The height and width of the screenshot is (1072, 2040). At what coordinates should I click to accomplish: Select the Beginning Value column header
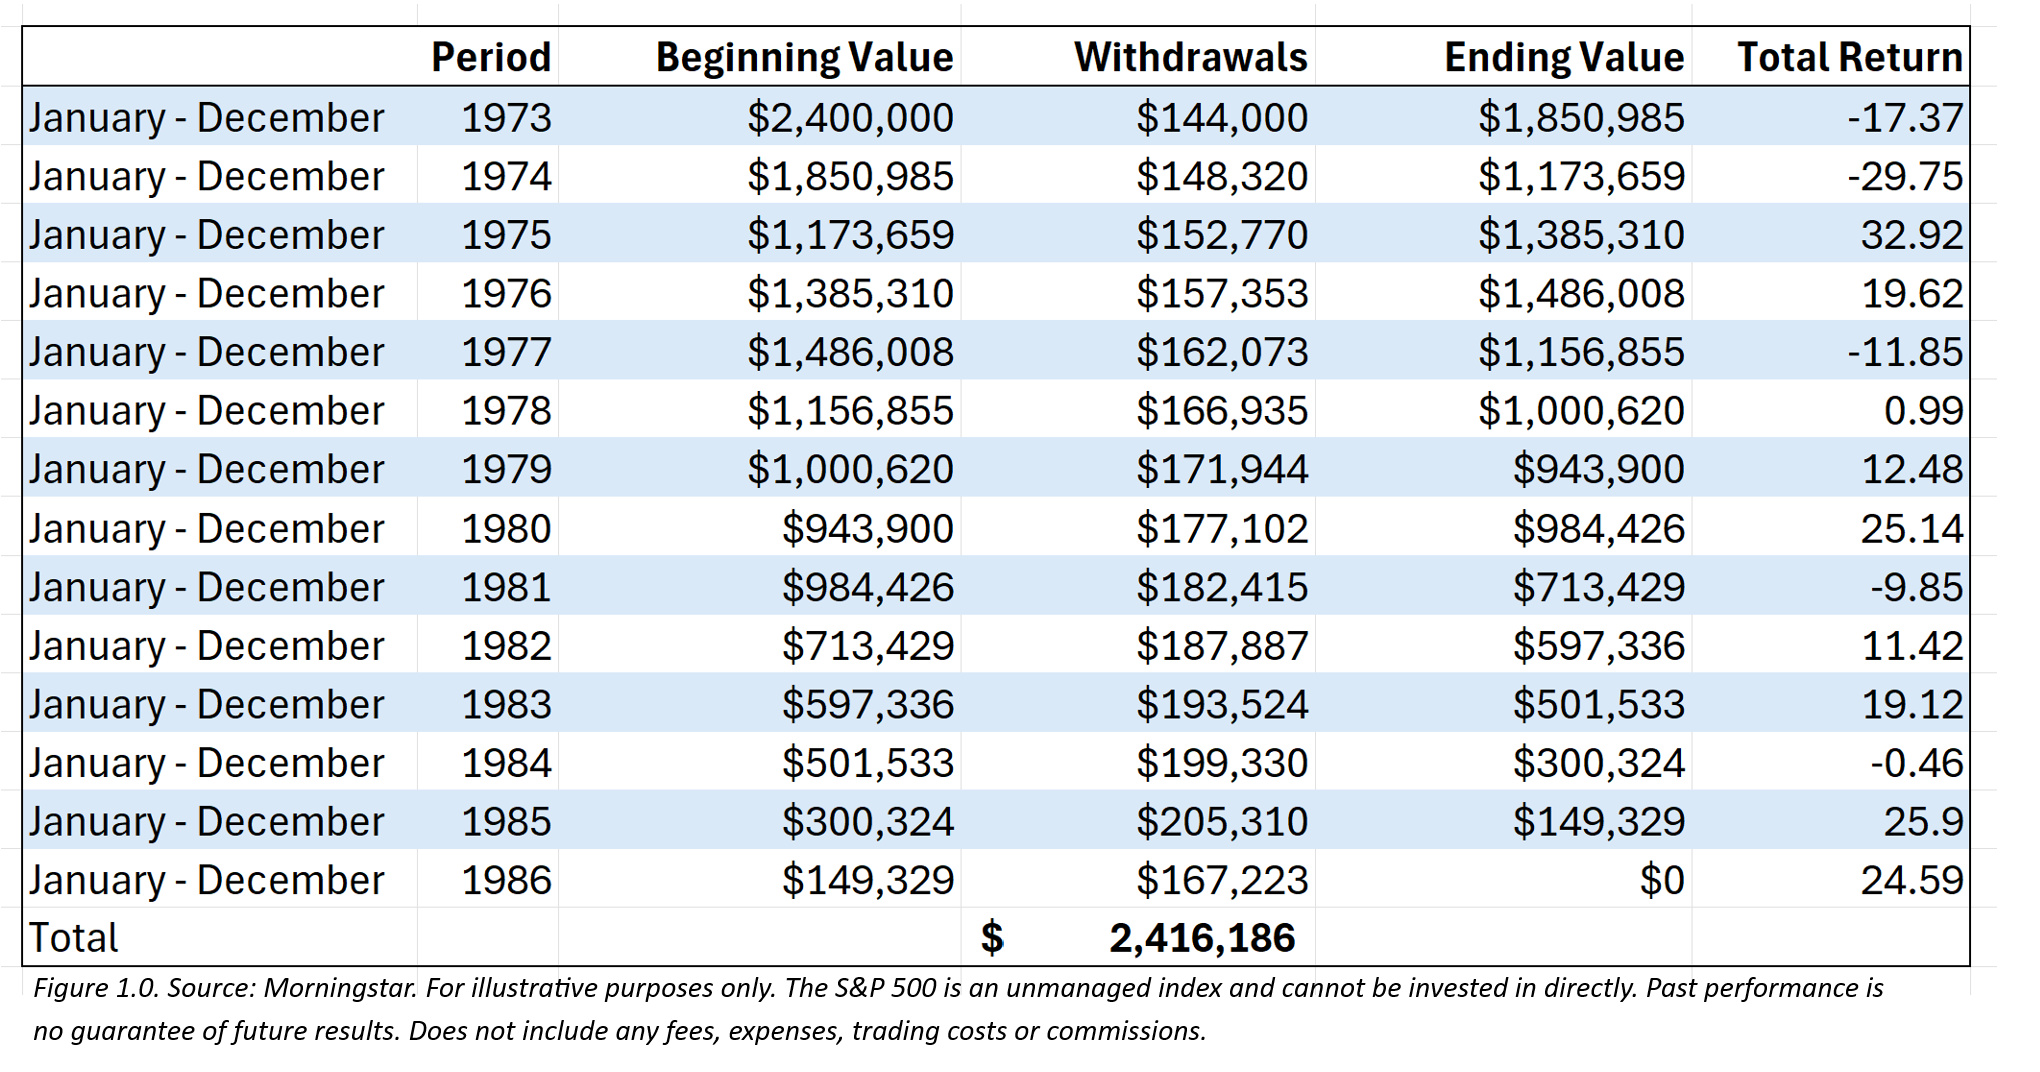[804, 57]
